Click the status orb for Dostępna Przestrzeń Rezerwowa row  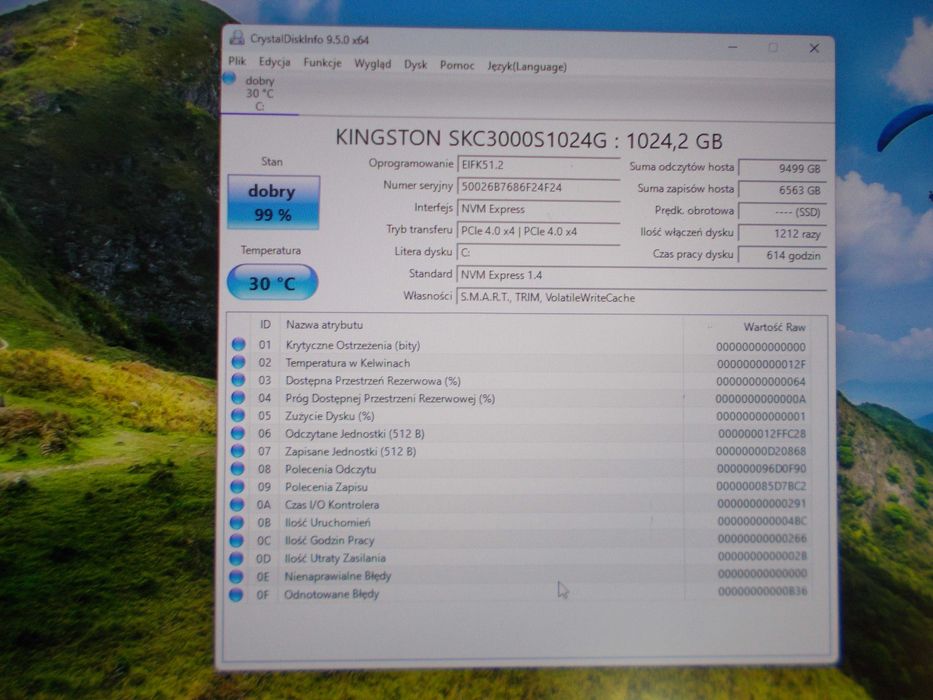(238, 380)
